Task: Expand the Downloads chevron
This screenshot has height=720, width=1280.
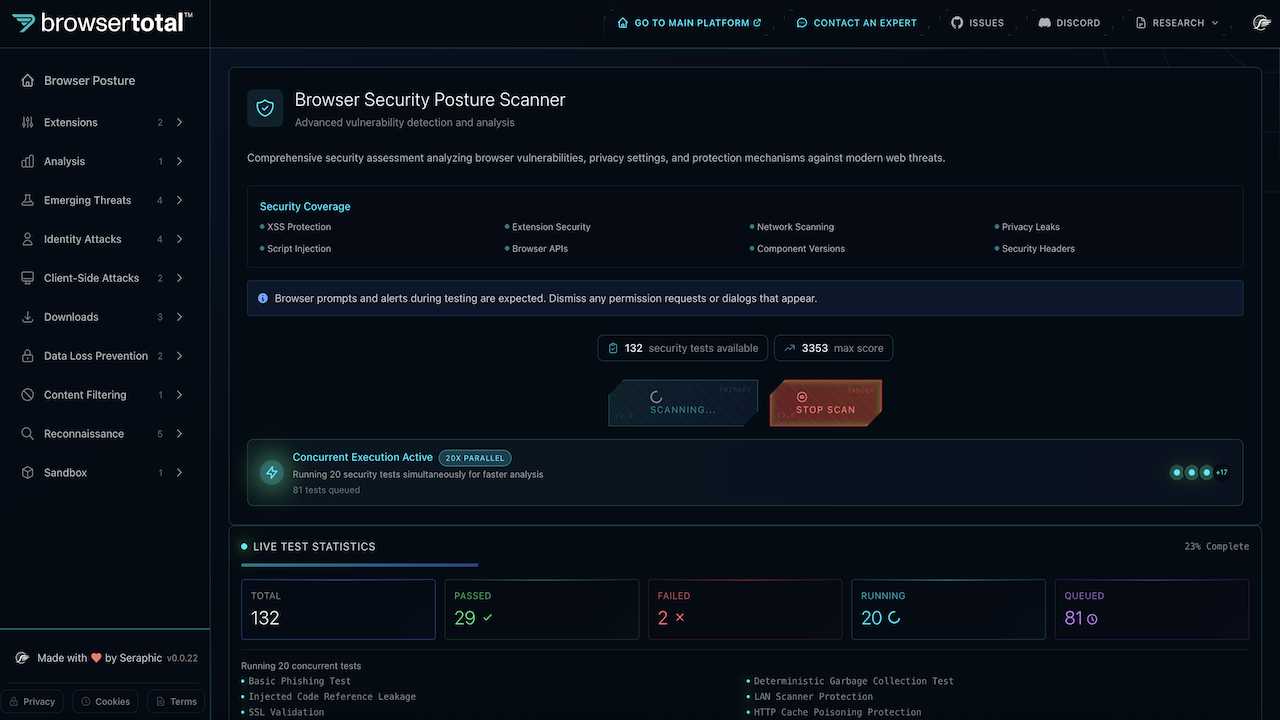Action: 180,317
